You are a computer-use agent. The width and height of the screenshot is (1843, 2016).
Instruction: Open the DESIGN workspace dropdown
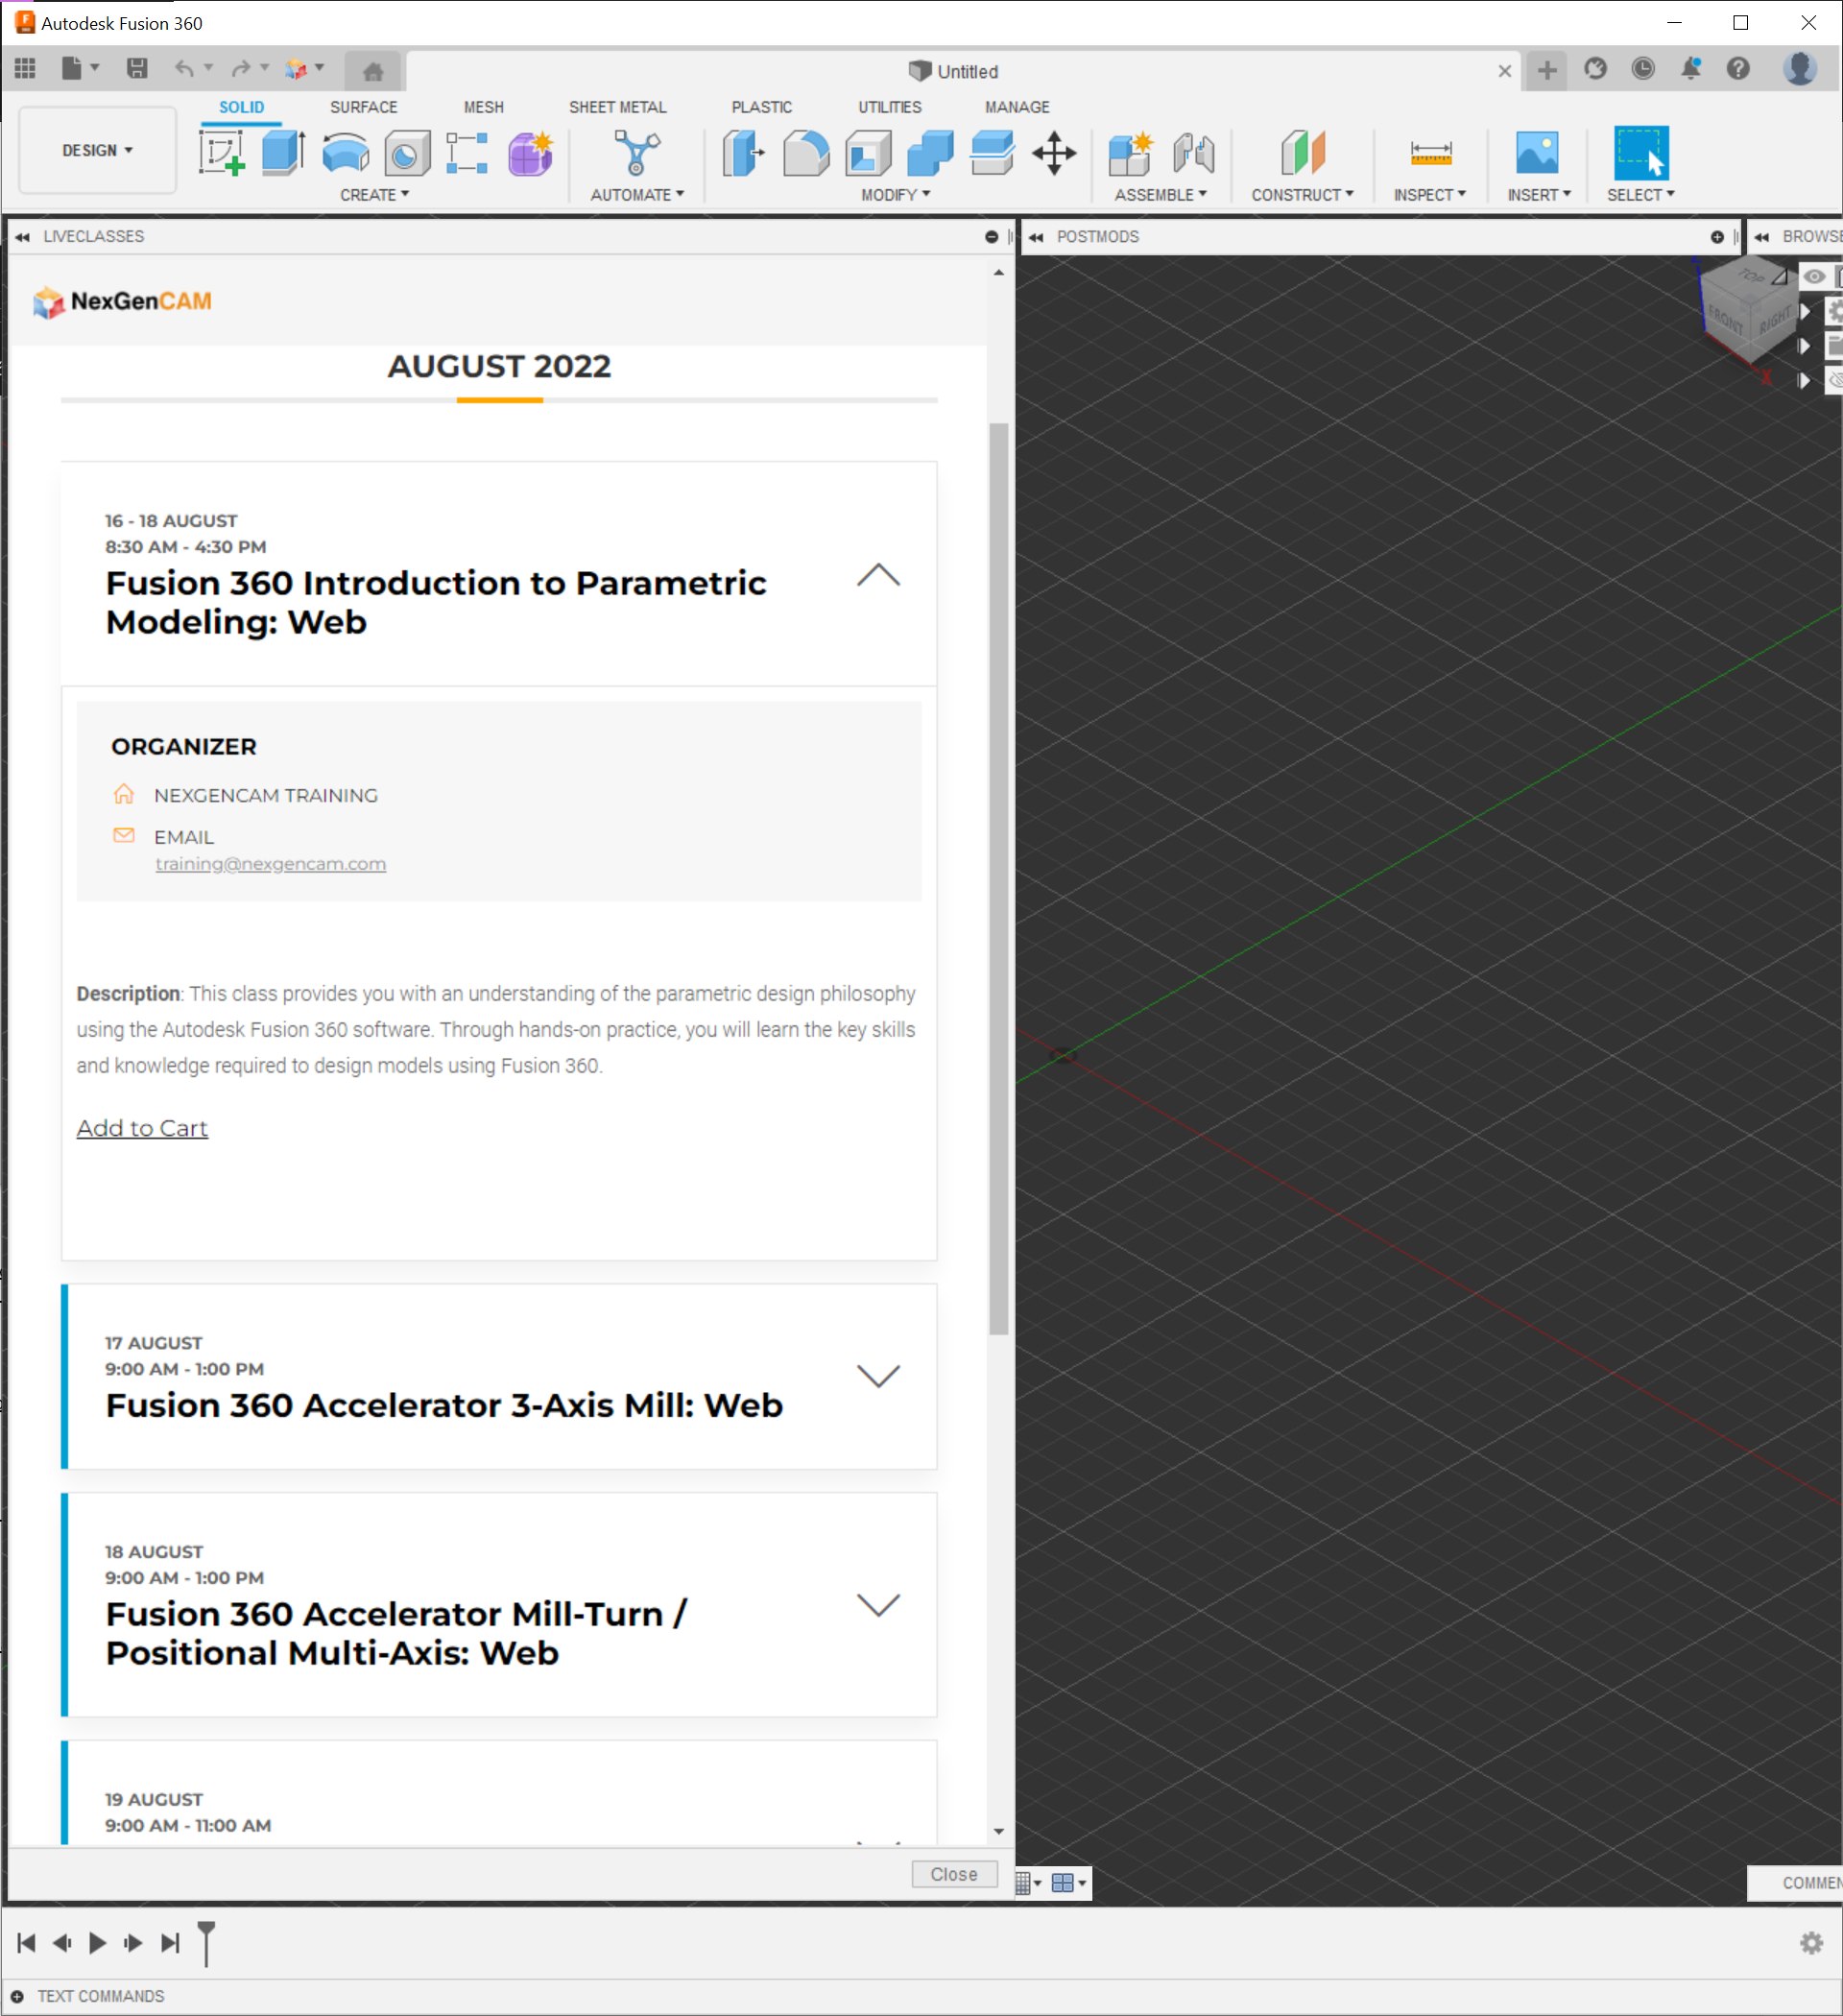pos(97,150)
